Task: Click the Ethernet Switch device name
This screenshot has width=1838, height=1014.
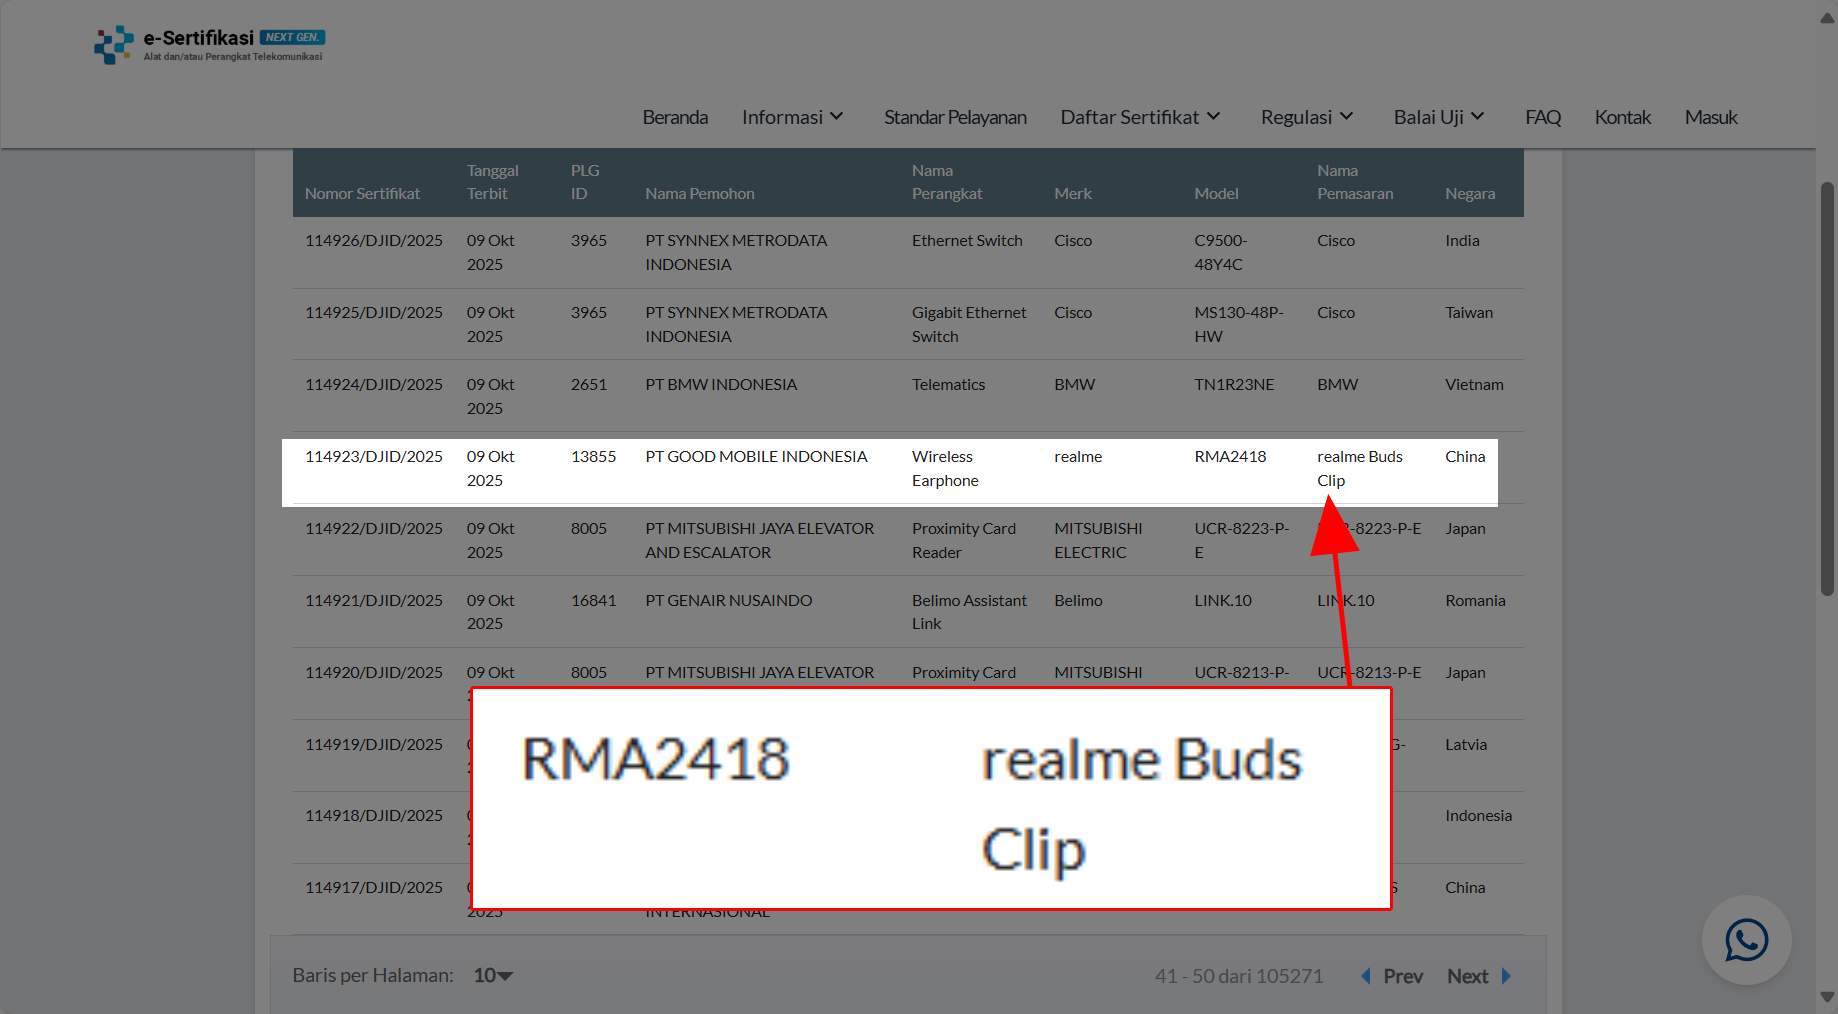Action: (x=967, y=240)
